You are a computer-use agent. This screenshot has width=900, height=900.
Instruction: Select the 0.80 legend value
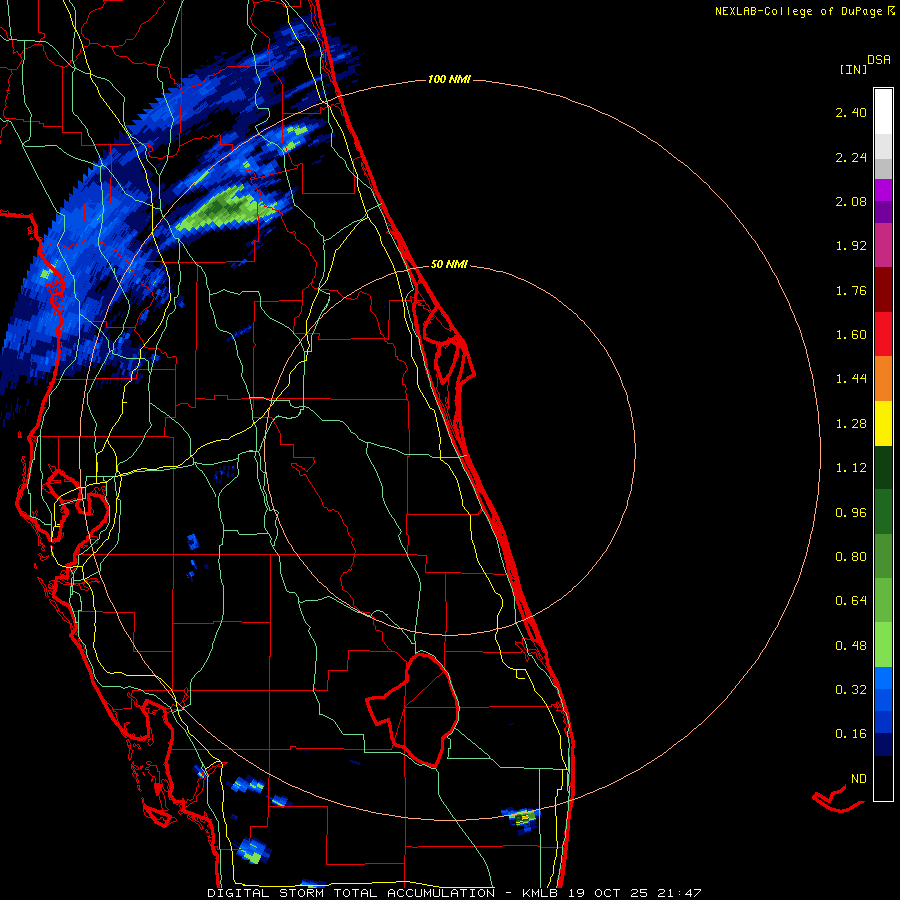(851, 557)
